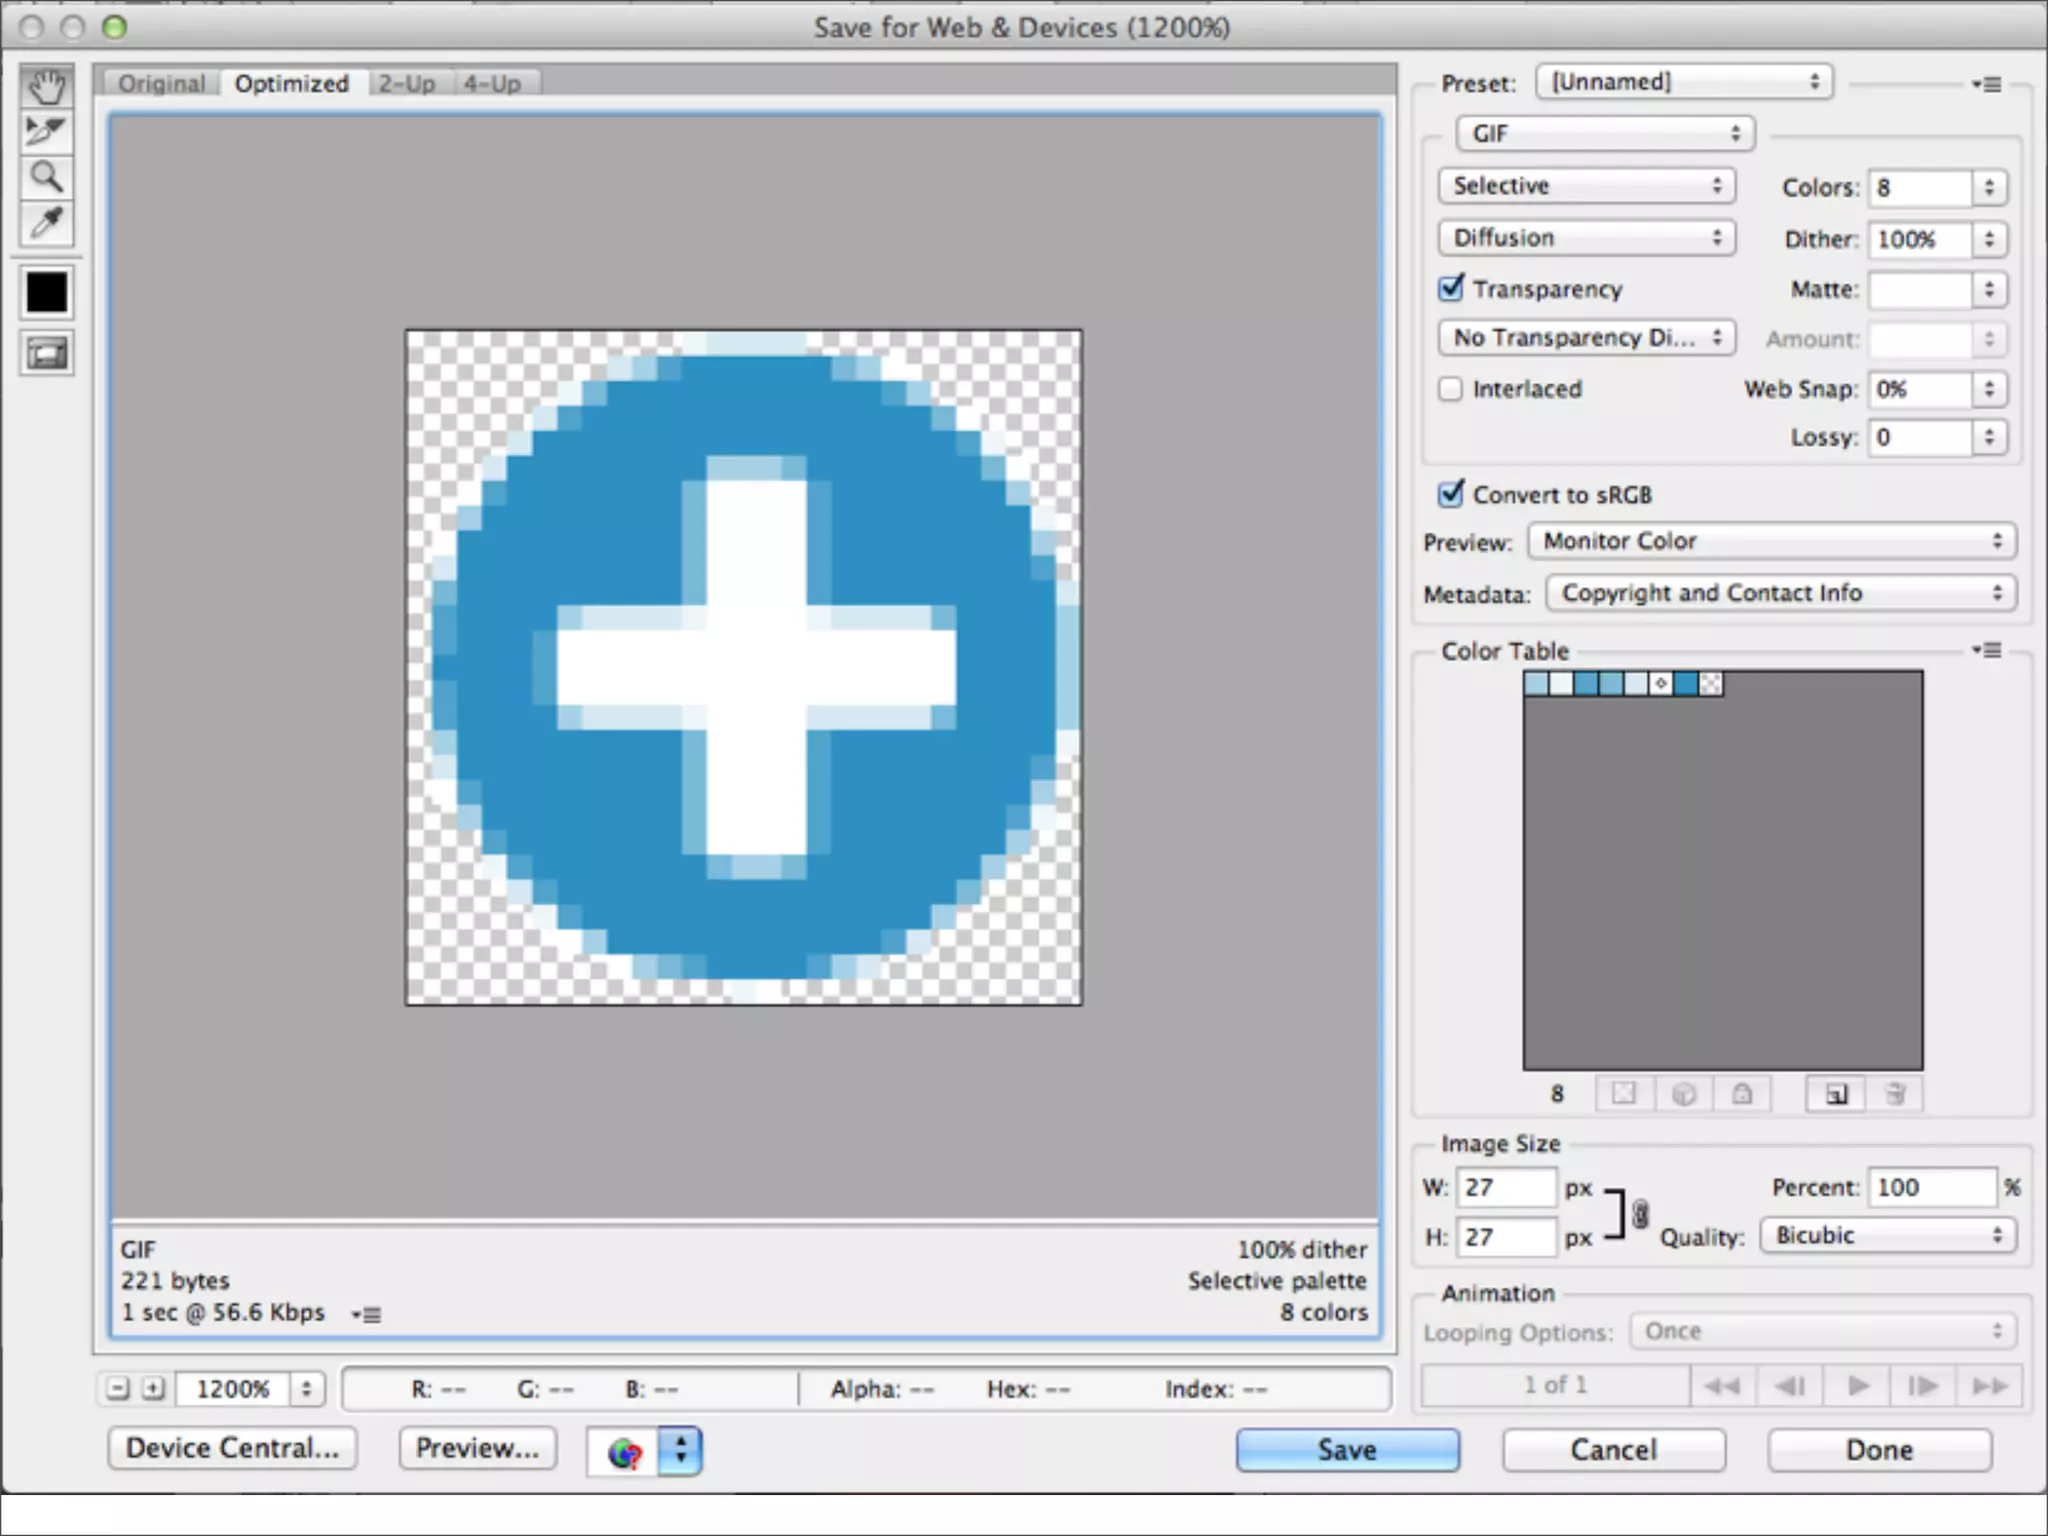Viewport: 2048px width, 1536px height.
Task: Switch to the Original tab
Action: (161, 84)
